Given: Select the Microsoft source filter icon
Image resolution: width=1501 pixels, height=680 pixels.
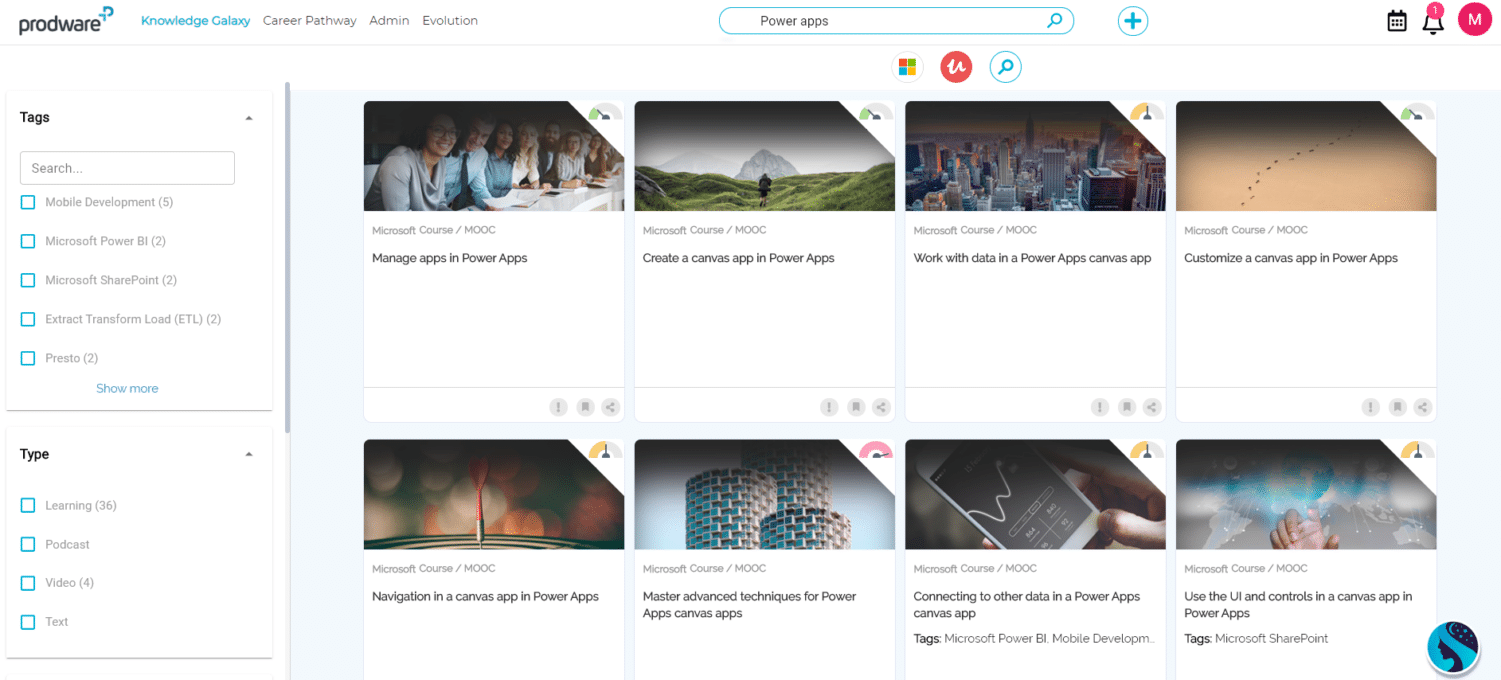Looking at the screenshot, I should coord(907,67).
